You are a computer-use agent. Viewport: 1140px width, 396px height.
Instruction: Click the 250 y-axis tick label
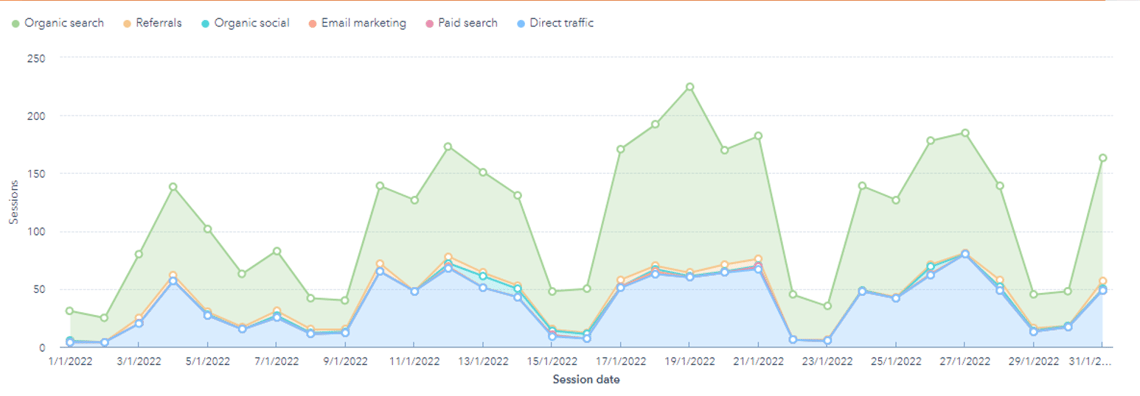click(36, 57)
